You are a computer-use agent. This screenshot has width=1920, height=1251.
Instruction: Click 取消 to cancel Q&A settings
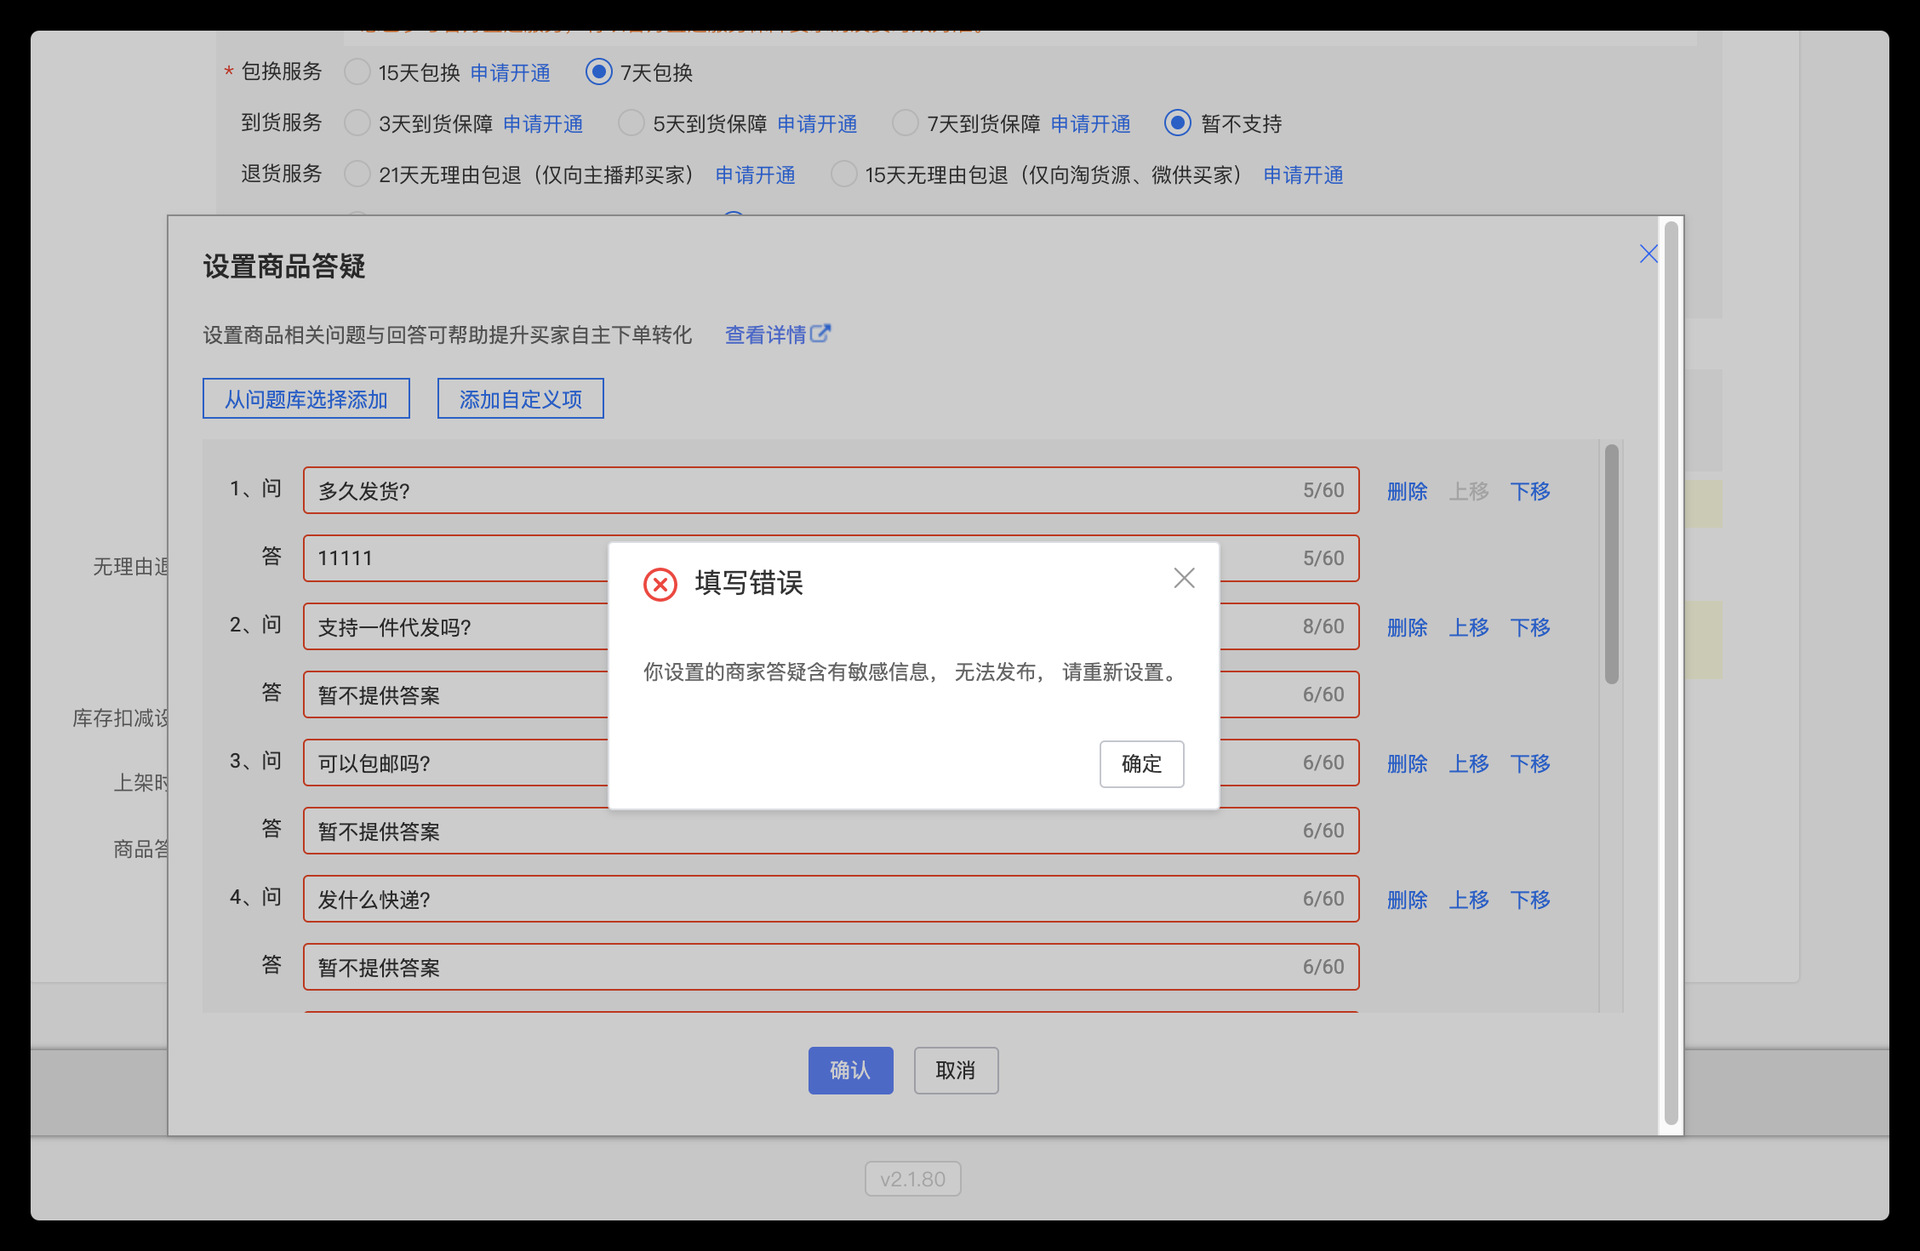click(955, 1070)
